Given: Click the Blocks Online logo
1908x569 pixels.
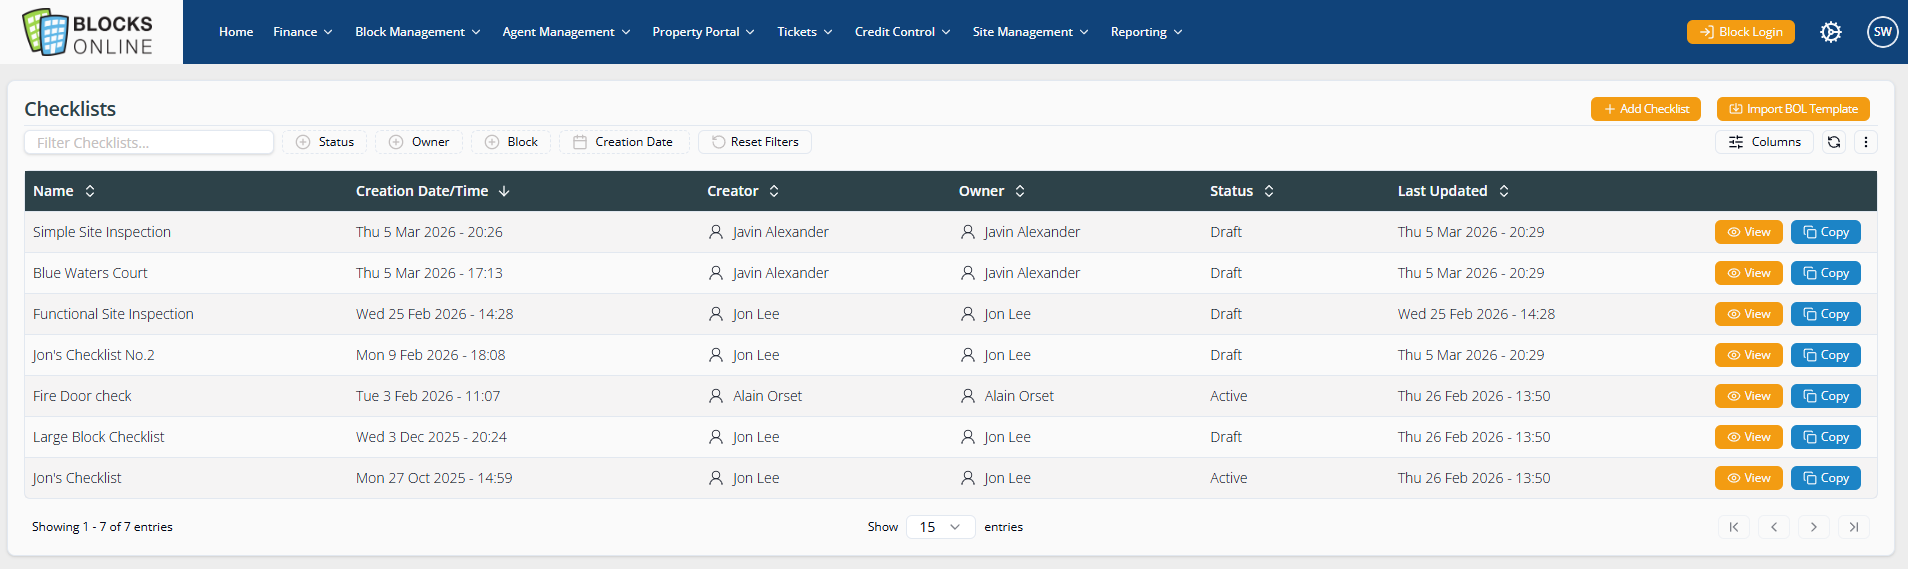Looking at the screenshot, I should (x=90, y=32).
